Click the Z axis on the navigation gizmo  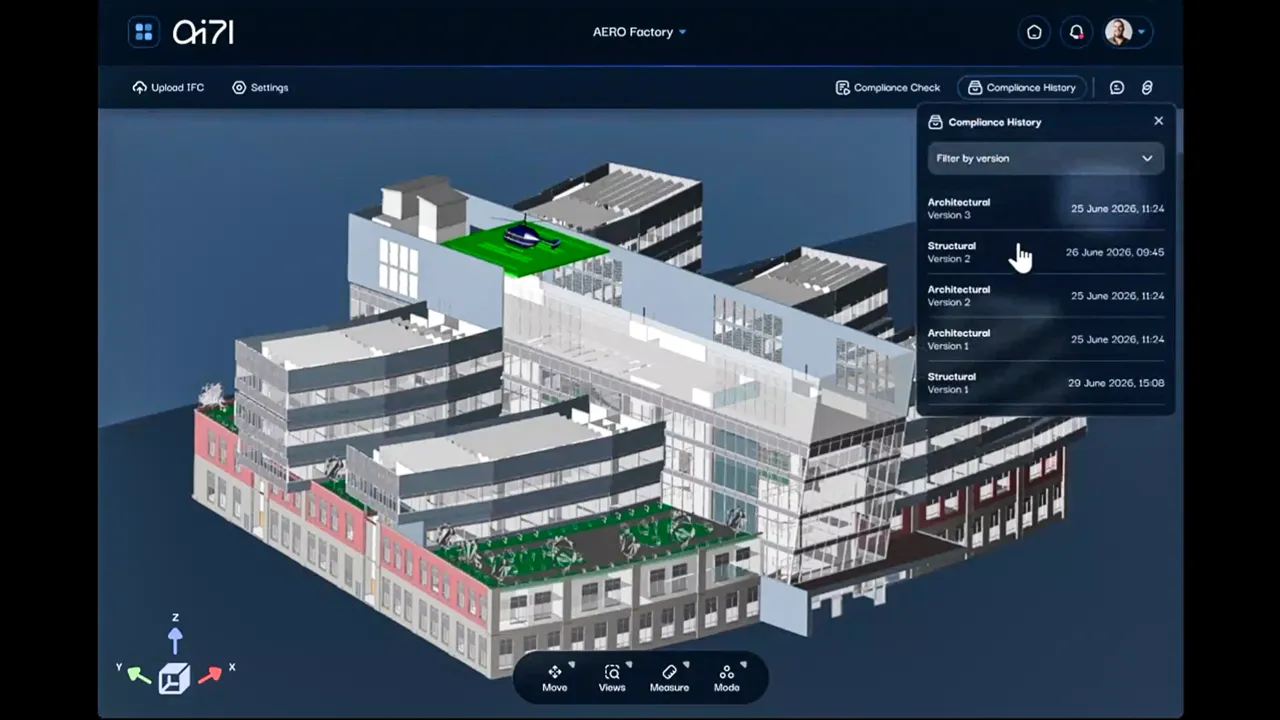(175, 631)
